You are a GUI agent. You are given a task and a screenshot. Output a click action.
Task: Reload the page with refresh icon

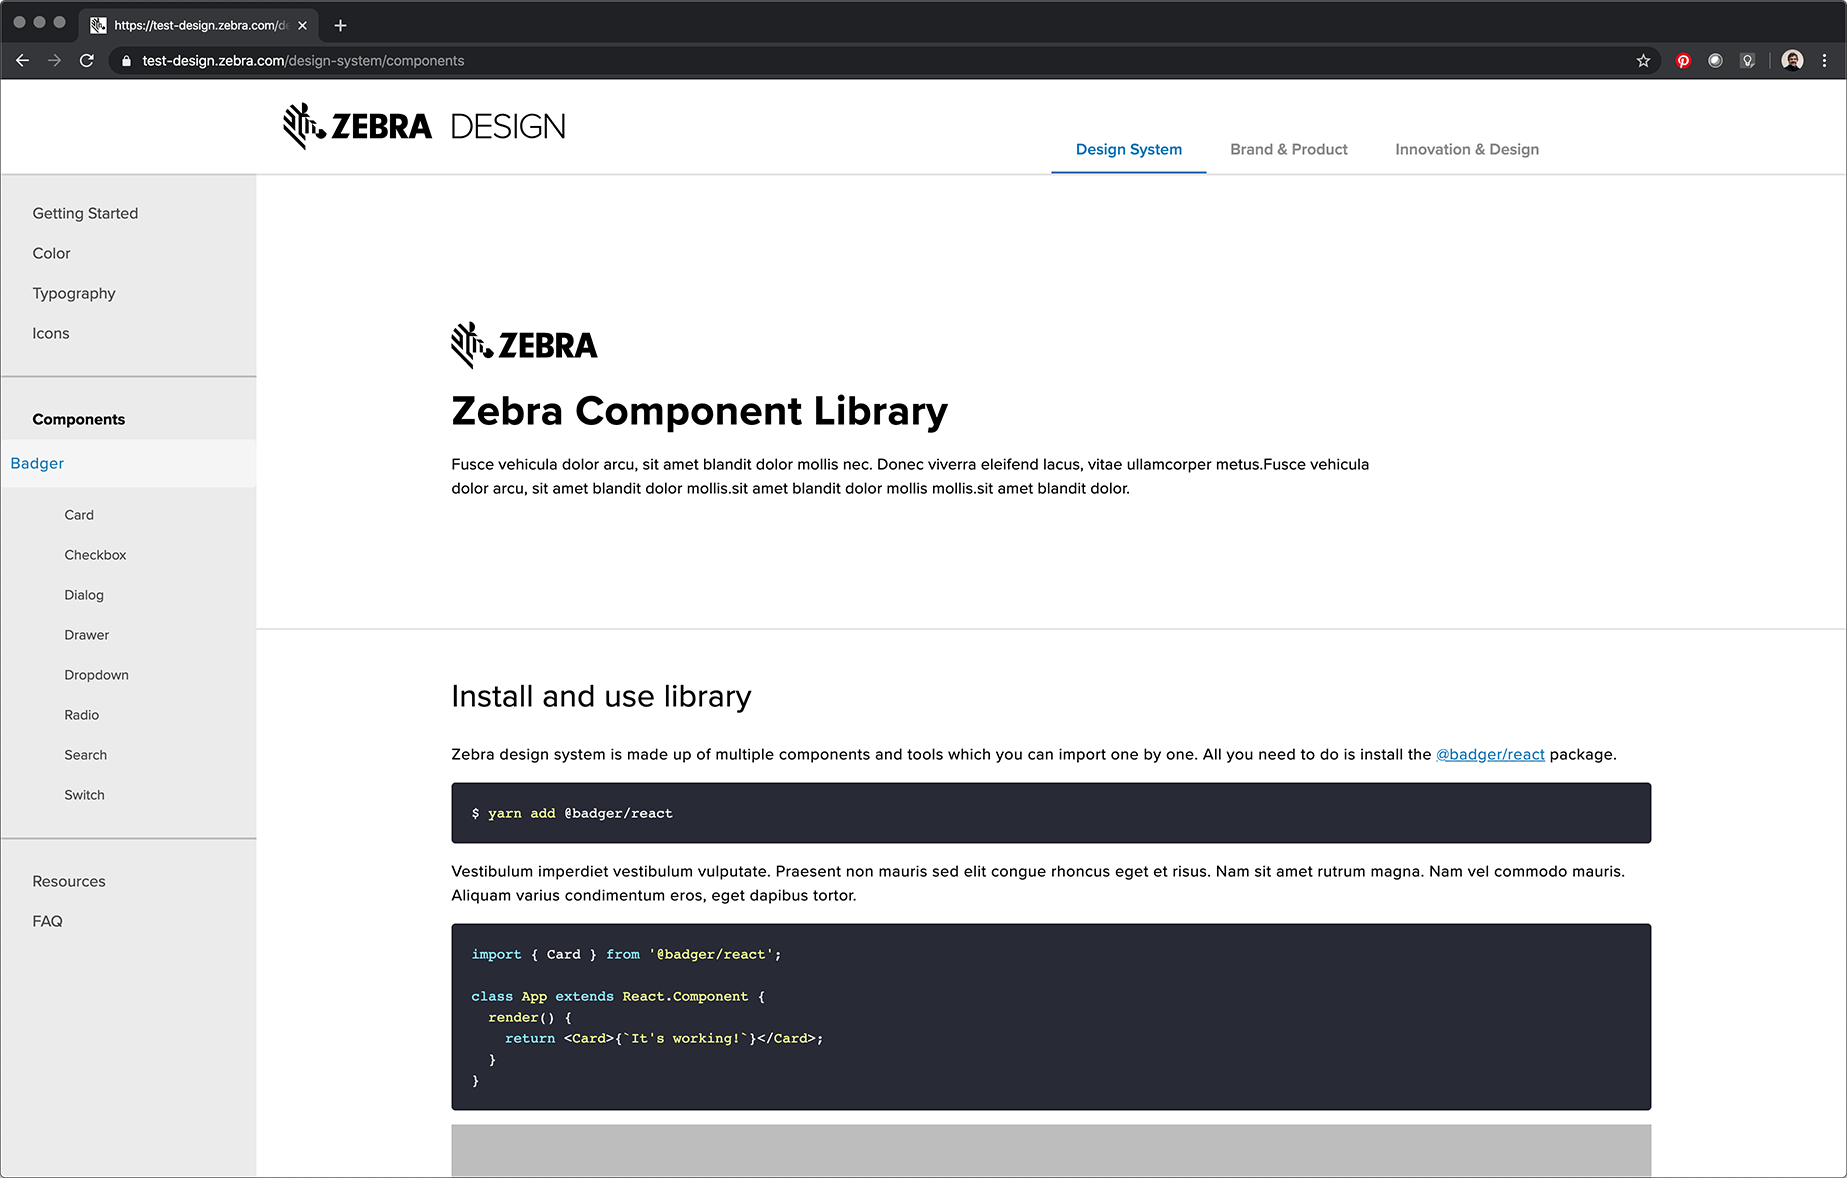(x=87, y=61)
